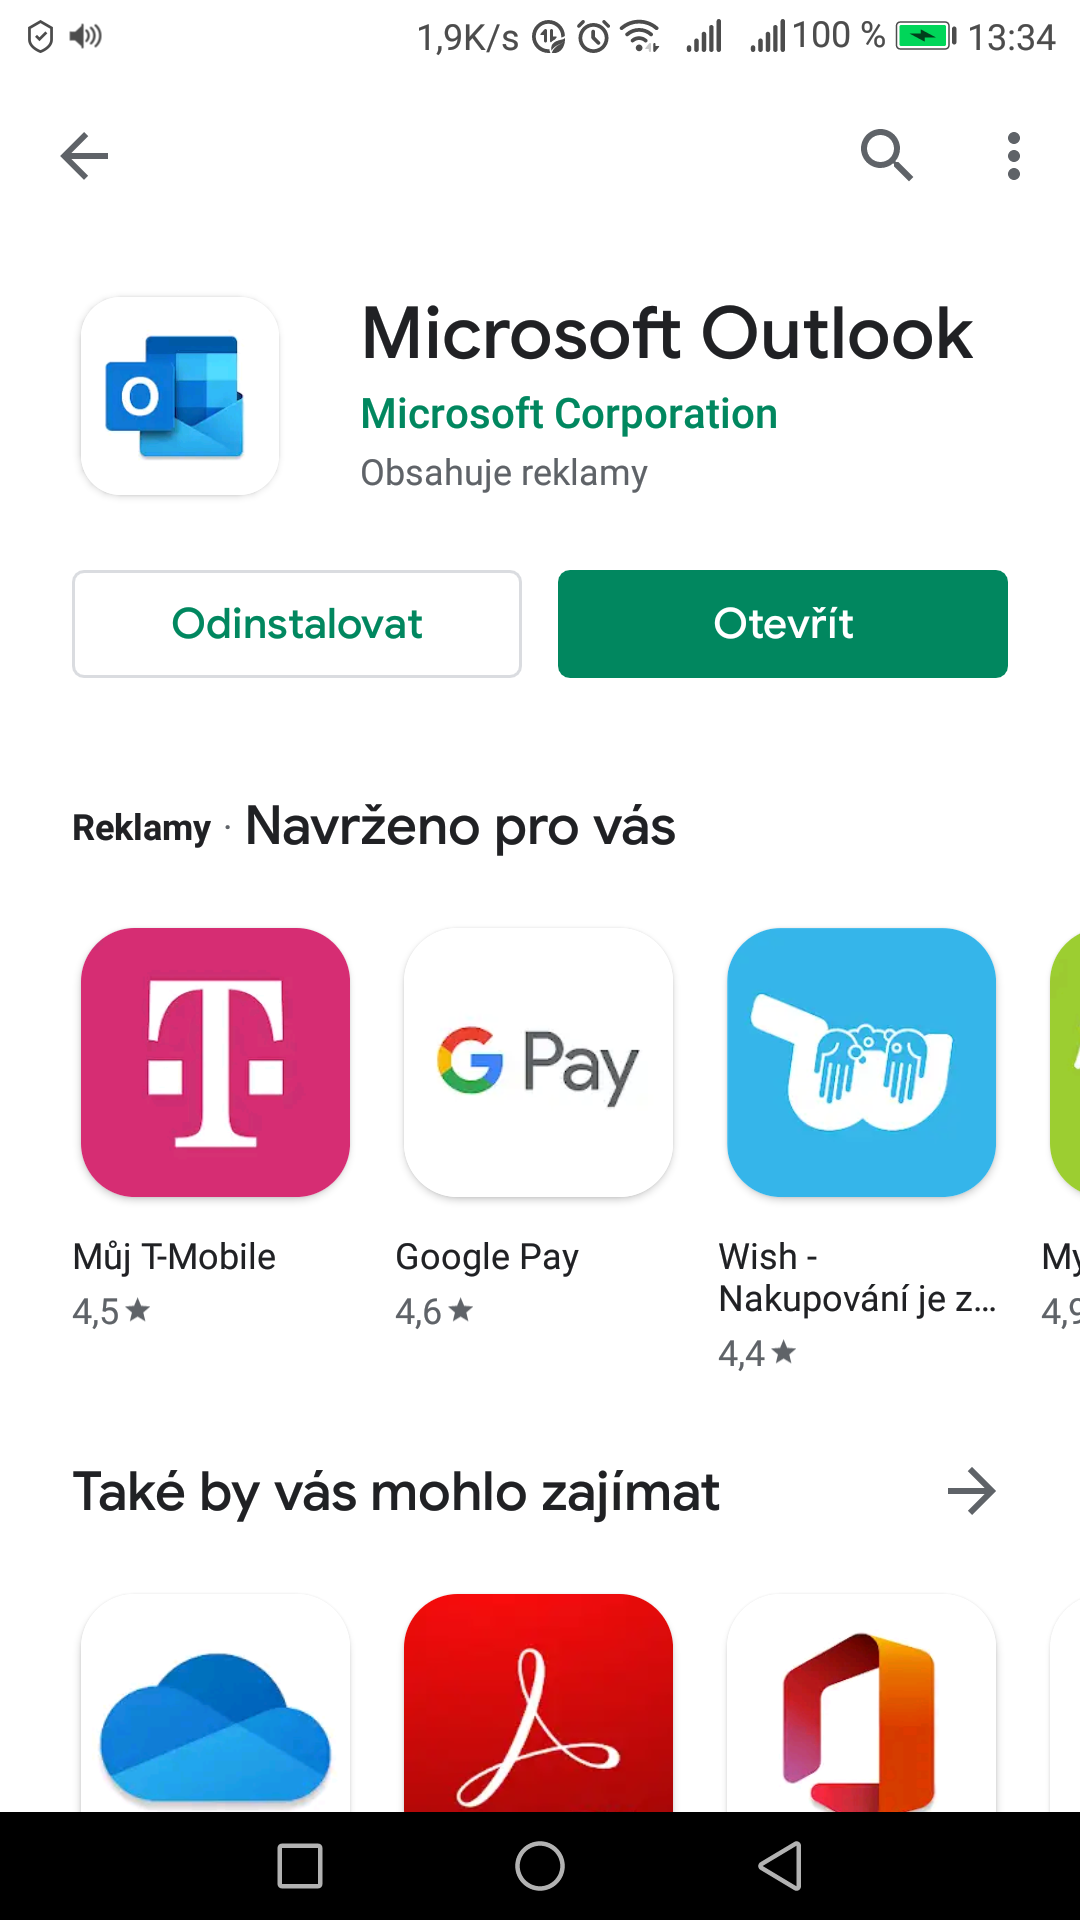This screenshot has height=1920, width=1080.
Task: Tap Android recent apps square button
Action: (300, 1866)
